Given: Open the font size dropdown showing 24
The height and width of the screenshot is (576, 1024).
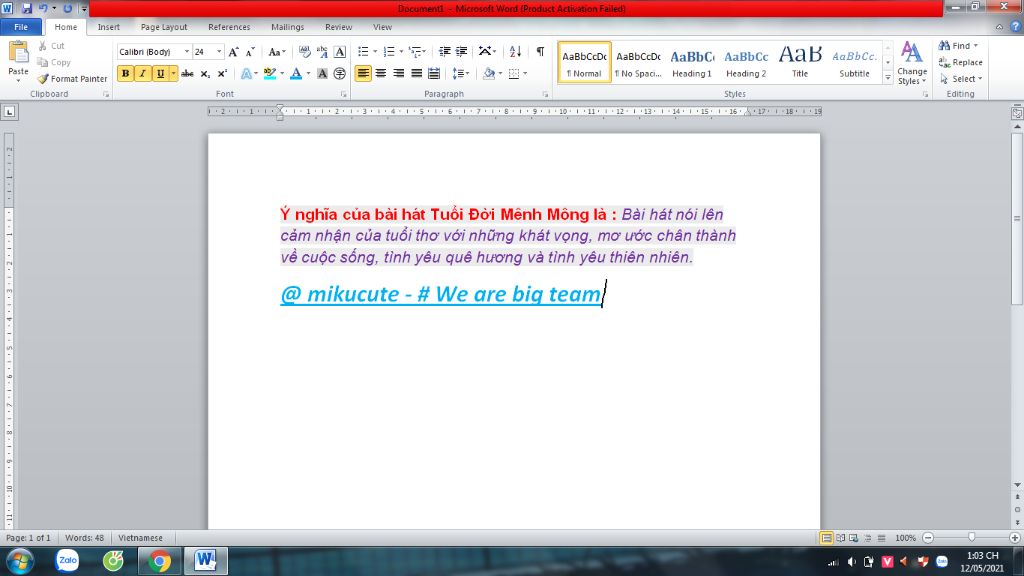Looking at the screenshot, I should tap(219, 52).
